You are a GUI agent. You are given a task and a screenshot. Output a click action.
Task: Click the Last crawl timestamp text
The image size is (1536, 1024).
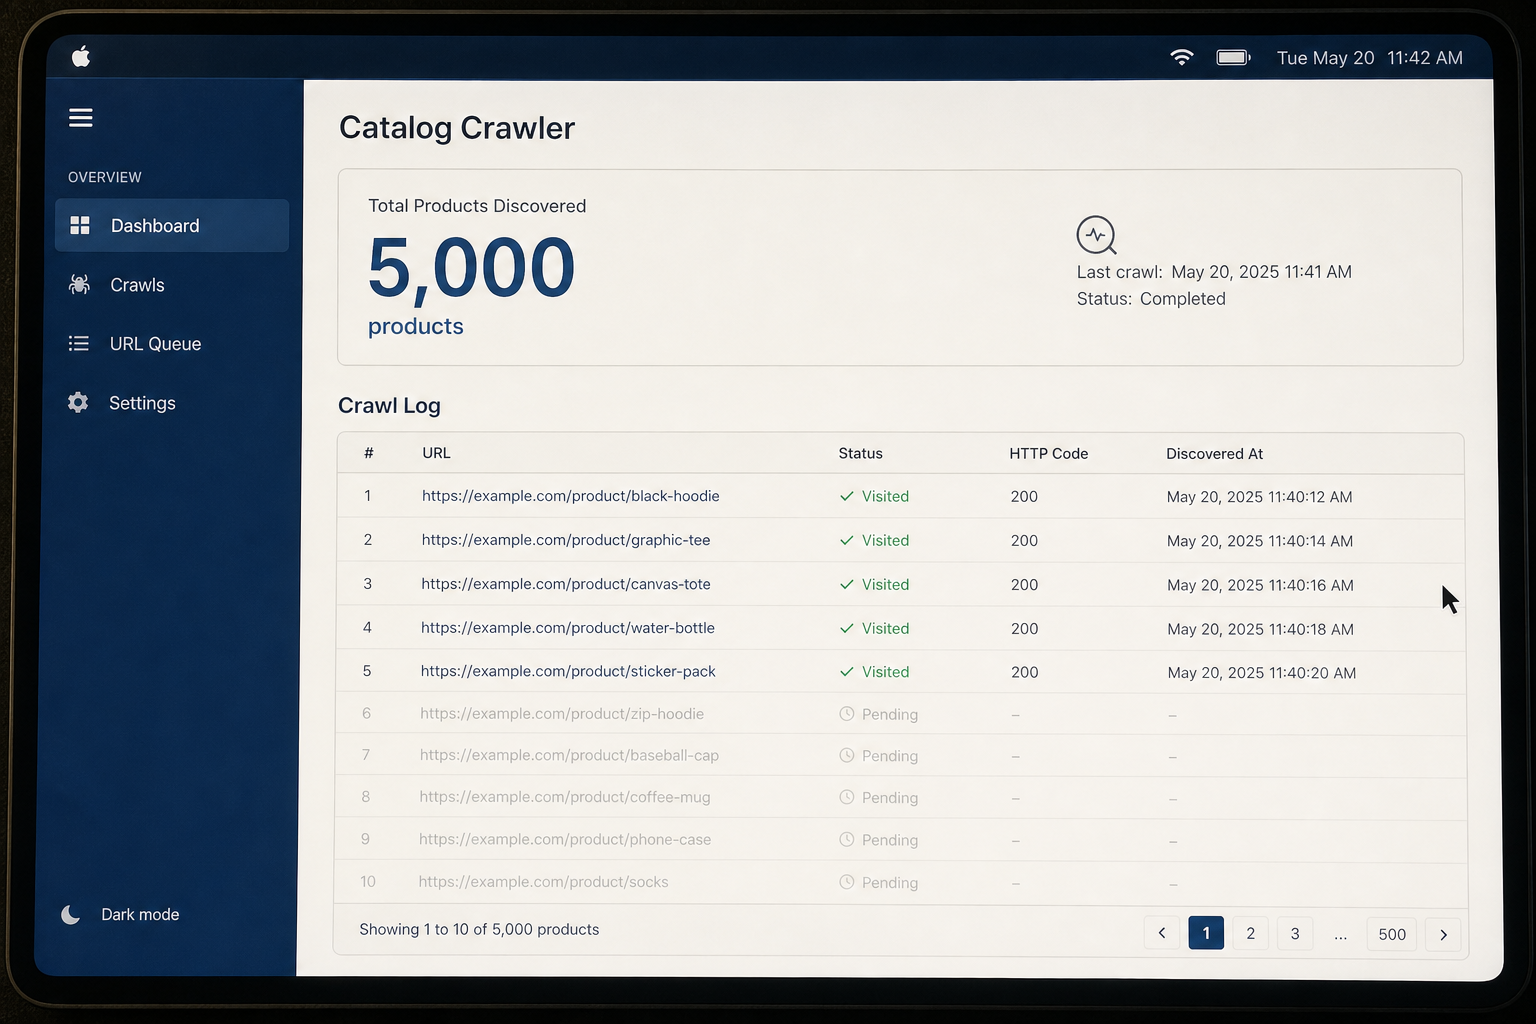1214,272
